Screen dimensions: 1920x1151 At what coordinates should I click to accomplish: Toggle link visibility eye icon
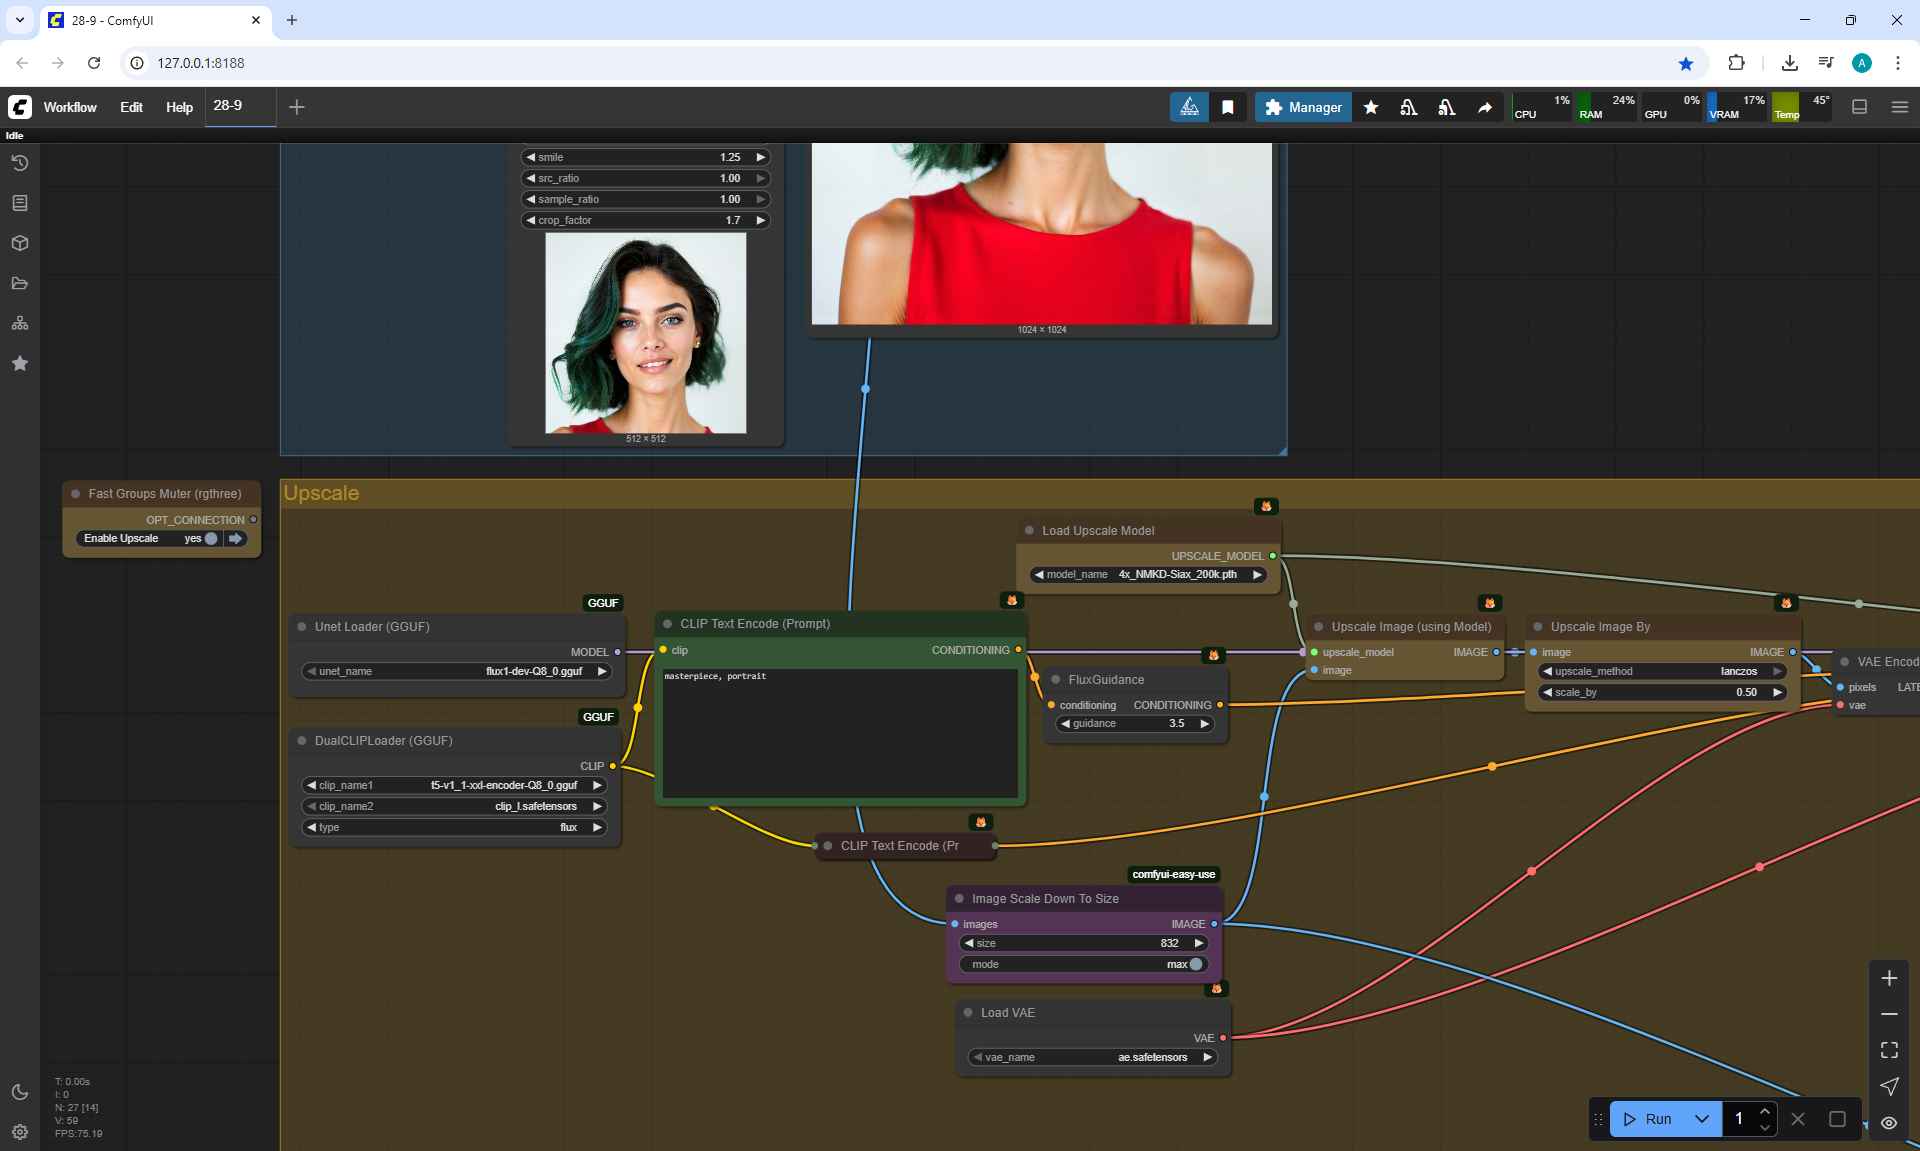pyautogui.click(x=1889, y=1122)
